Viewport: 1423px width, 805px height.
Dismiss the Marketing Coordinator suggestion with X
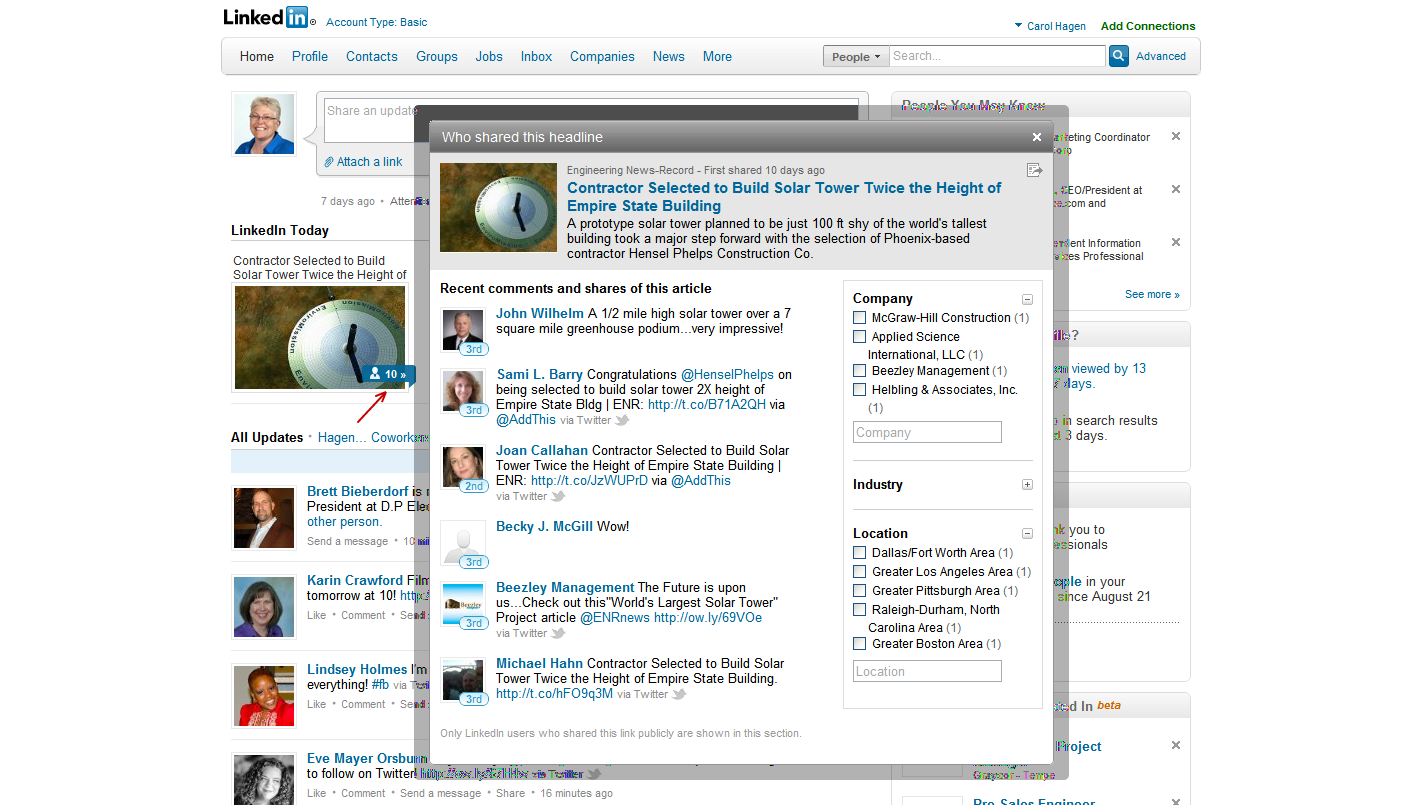tap(1176, 136)
